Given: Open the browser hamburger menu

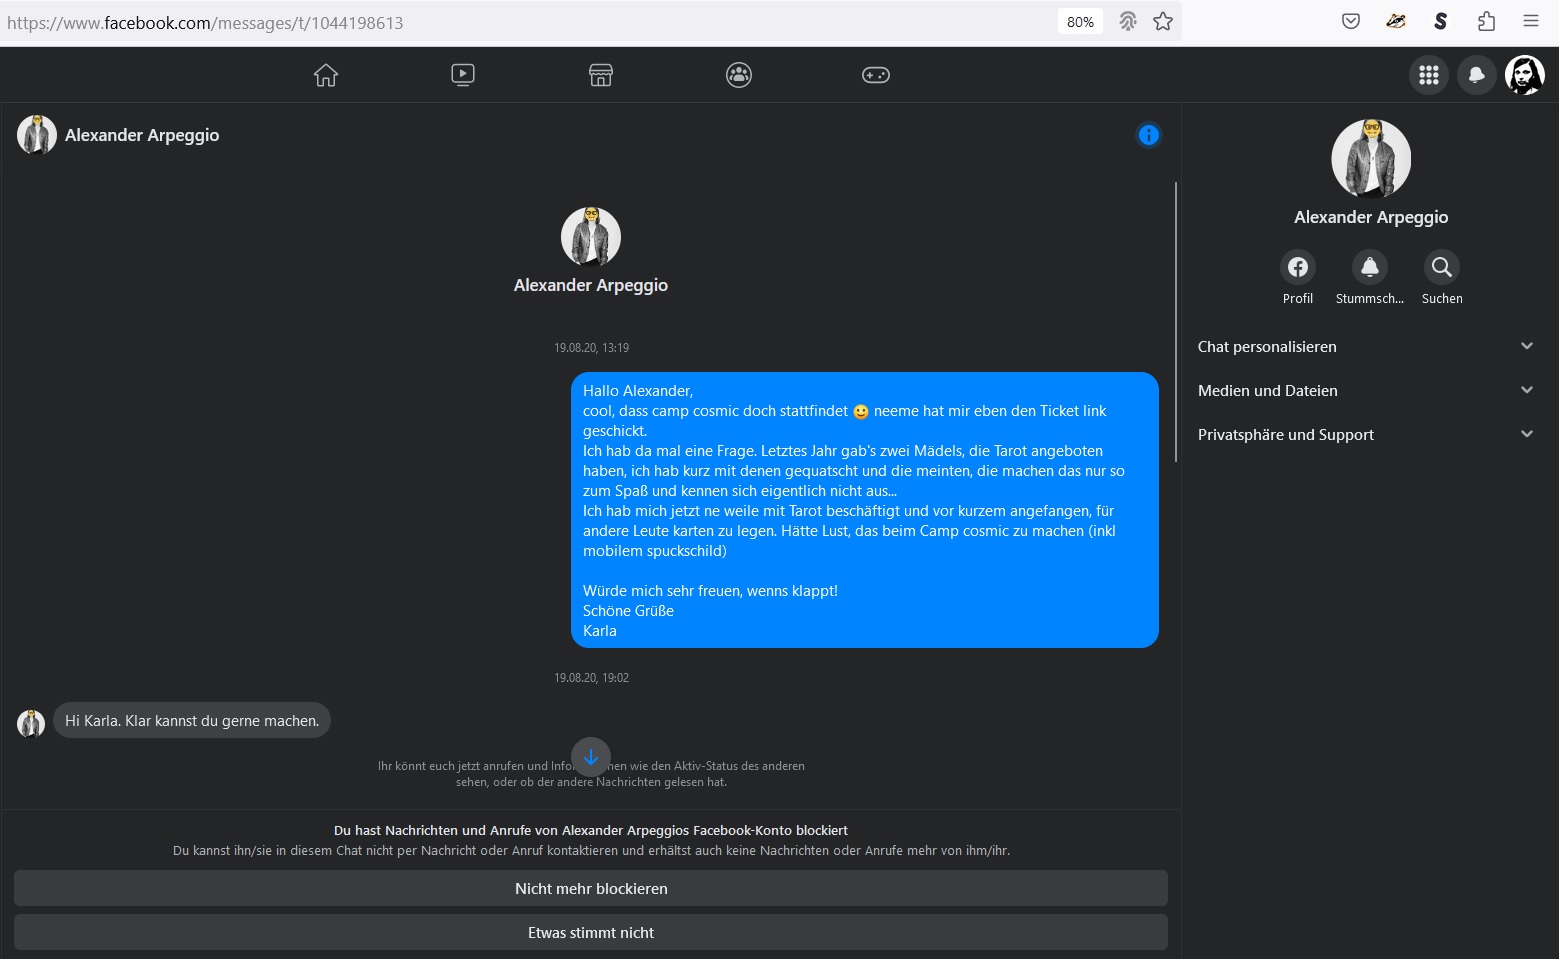Looking at the screenshot, I should pyautogui.click(x=1531, y=21).
